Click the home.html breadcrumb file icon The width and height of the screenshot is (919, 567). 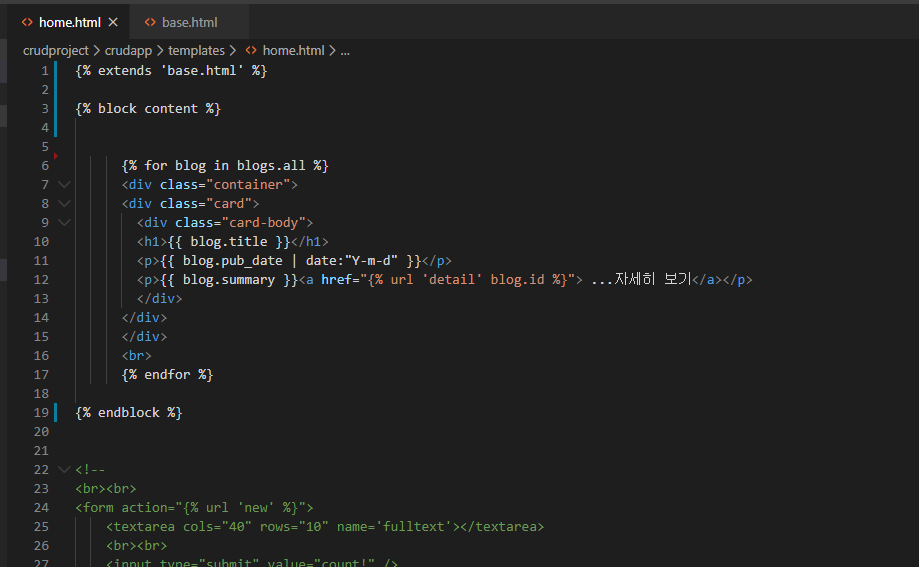tap(251, 50)
